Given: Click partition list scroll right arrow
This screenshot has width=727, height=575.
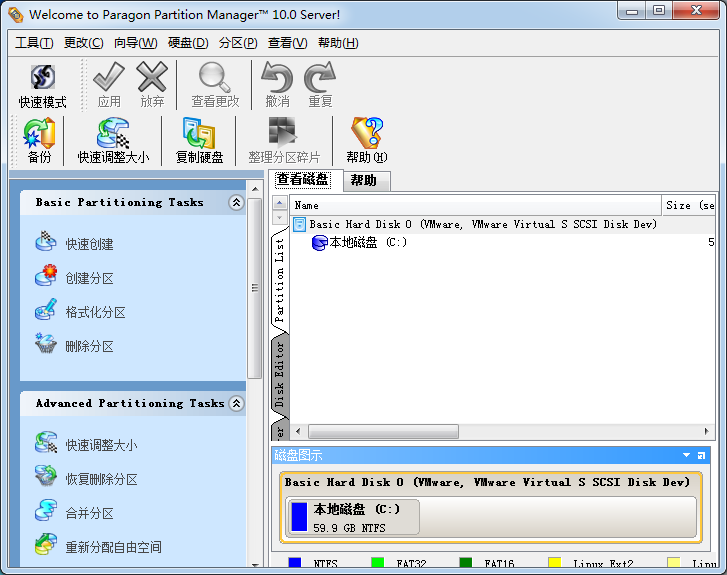Looking at the screenshot, I should pyautogui.click(x=706, y=431).
